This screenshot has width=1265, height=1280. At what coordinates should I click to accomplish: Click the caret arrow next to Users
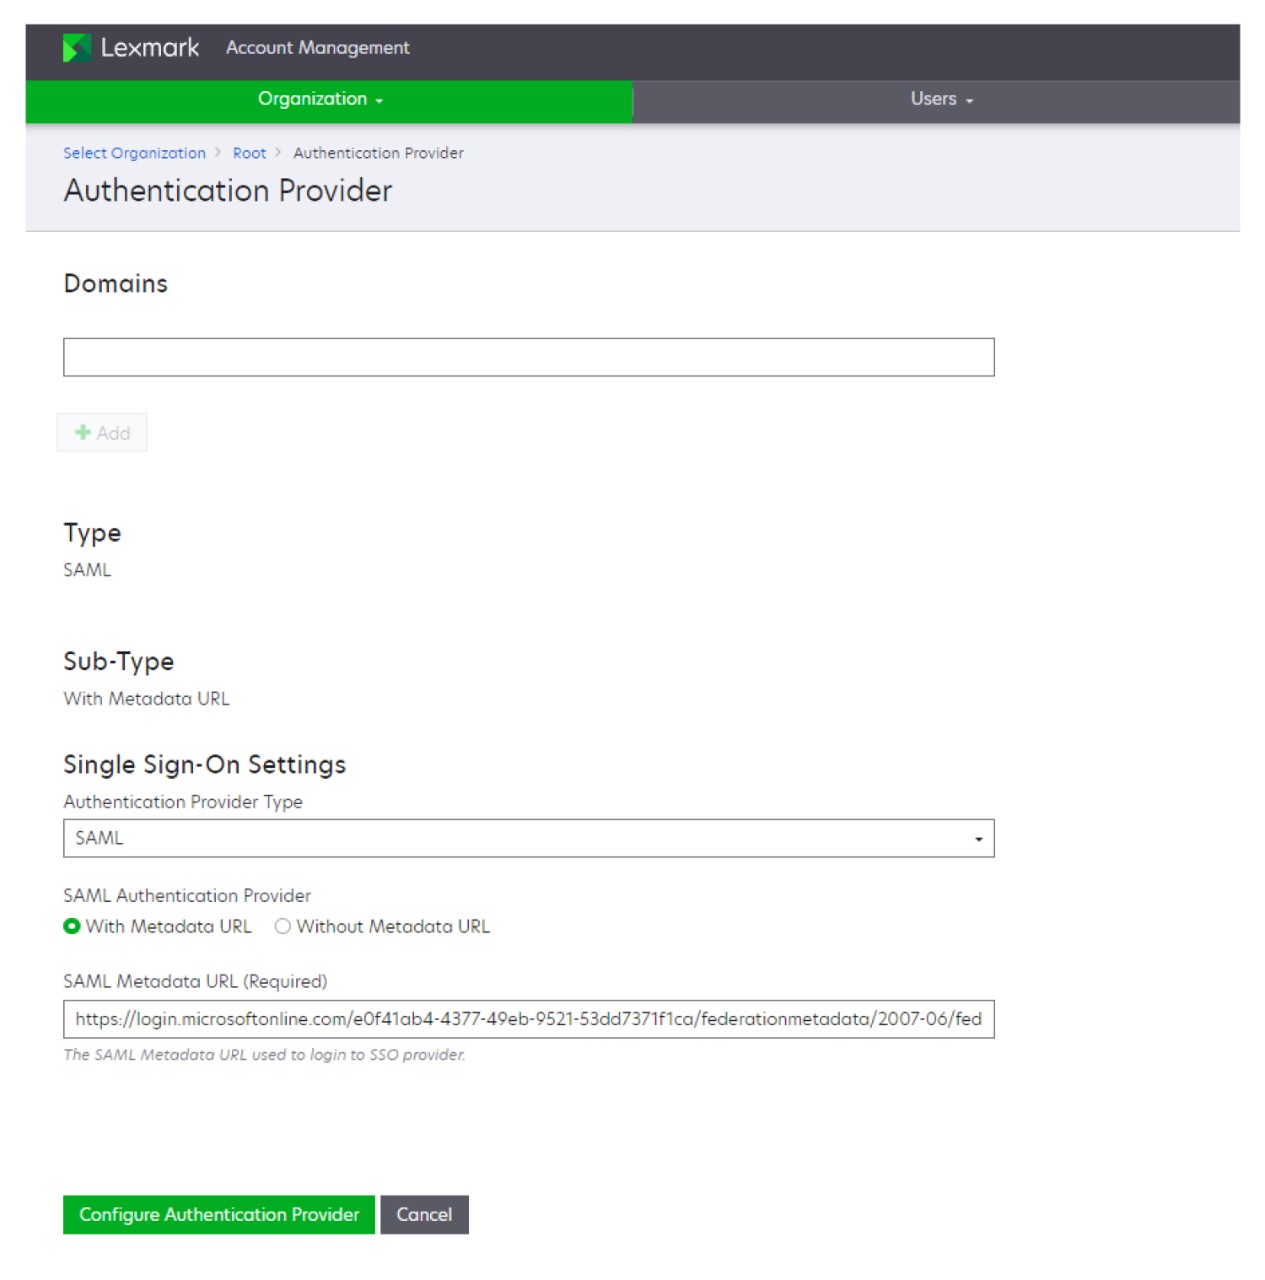970,101
